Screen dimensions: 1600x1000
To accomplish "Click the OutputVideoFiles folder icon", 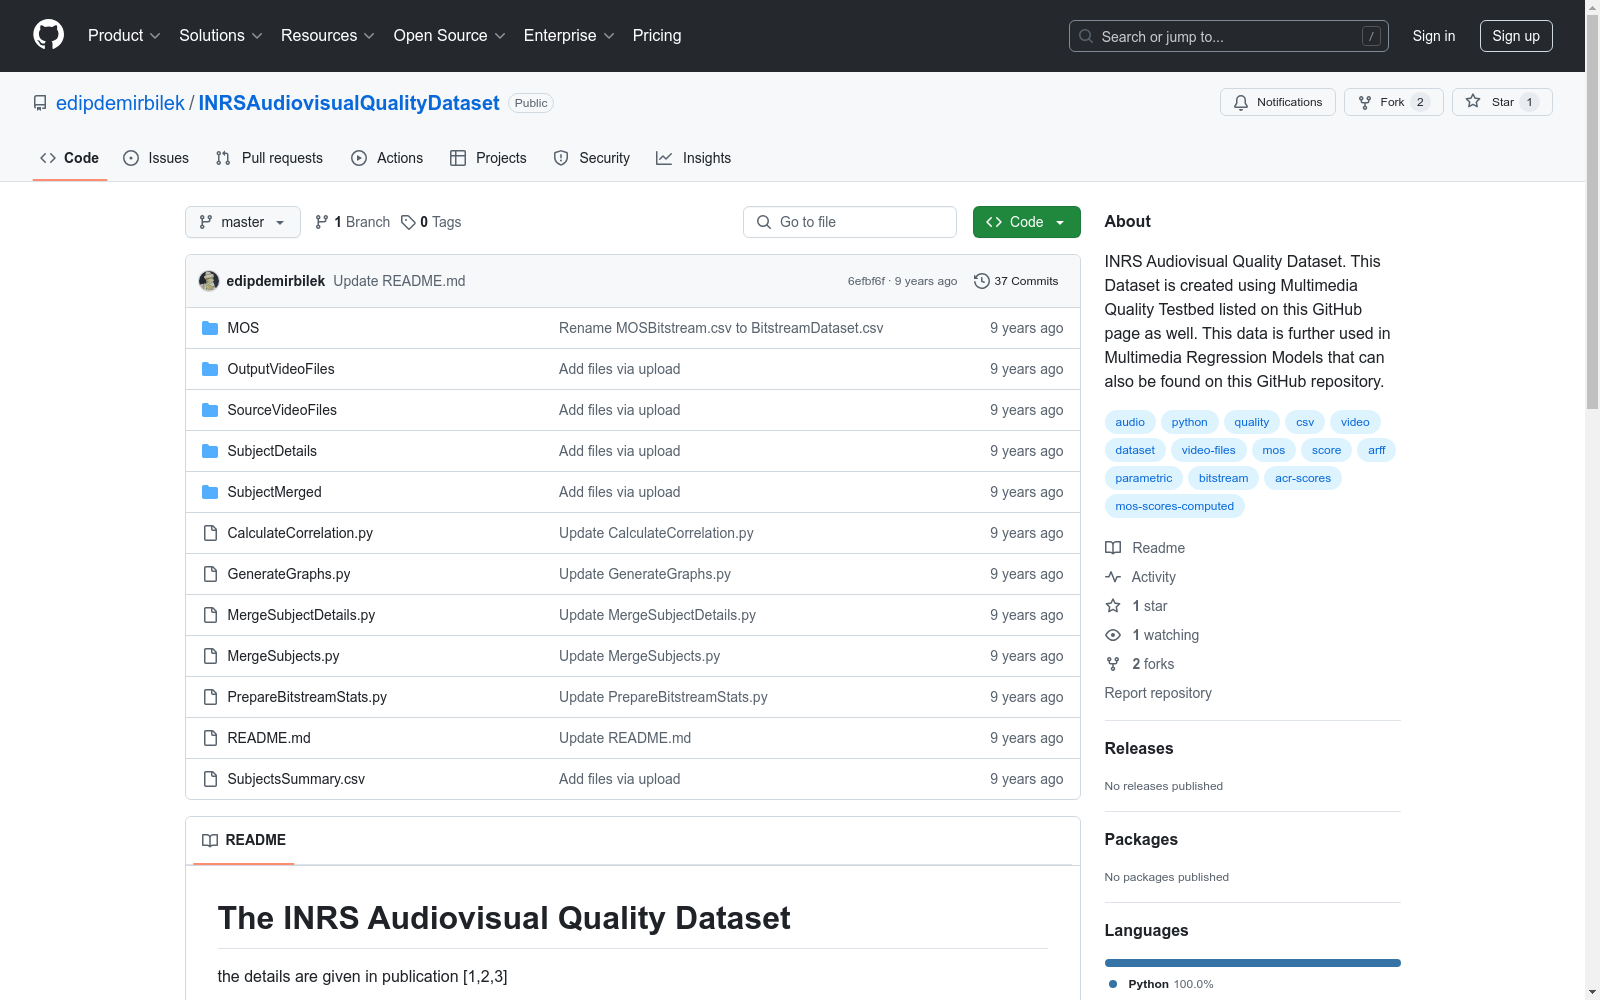I will click(x=210, y=369).
